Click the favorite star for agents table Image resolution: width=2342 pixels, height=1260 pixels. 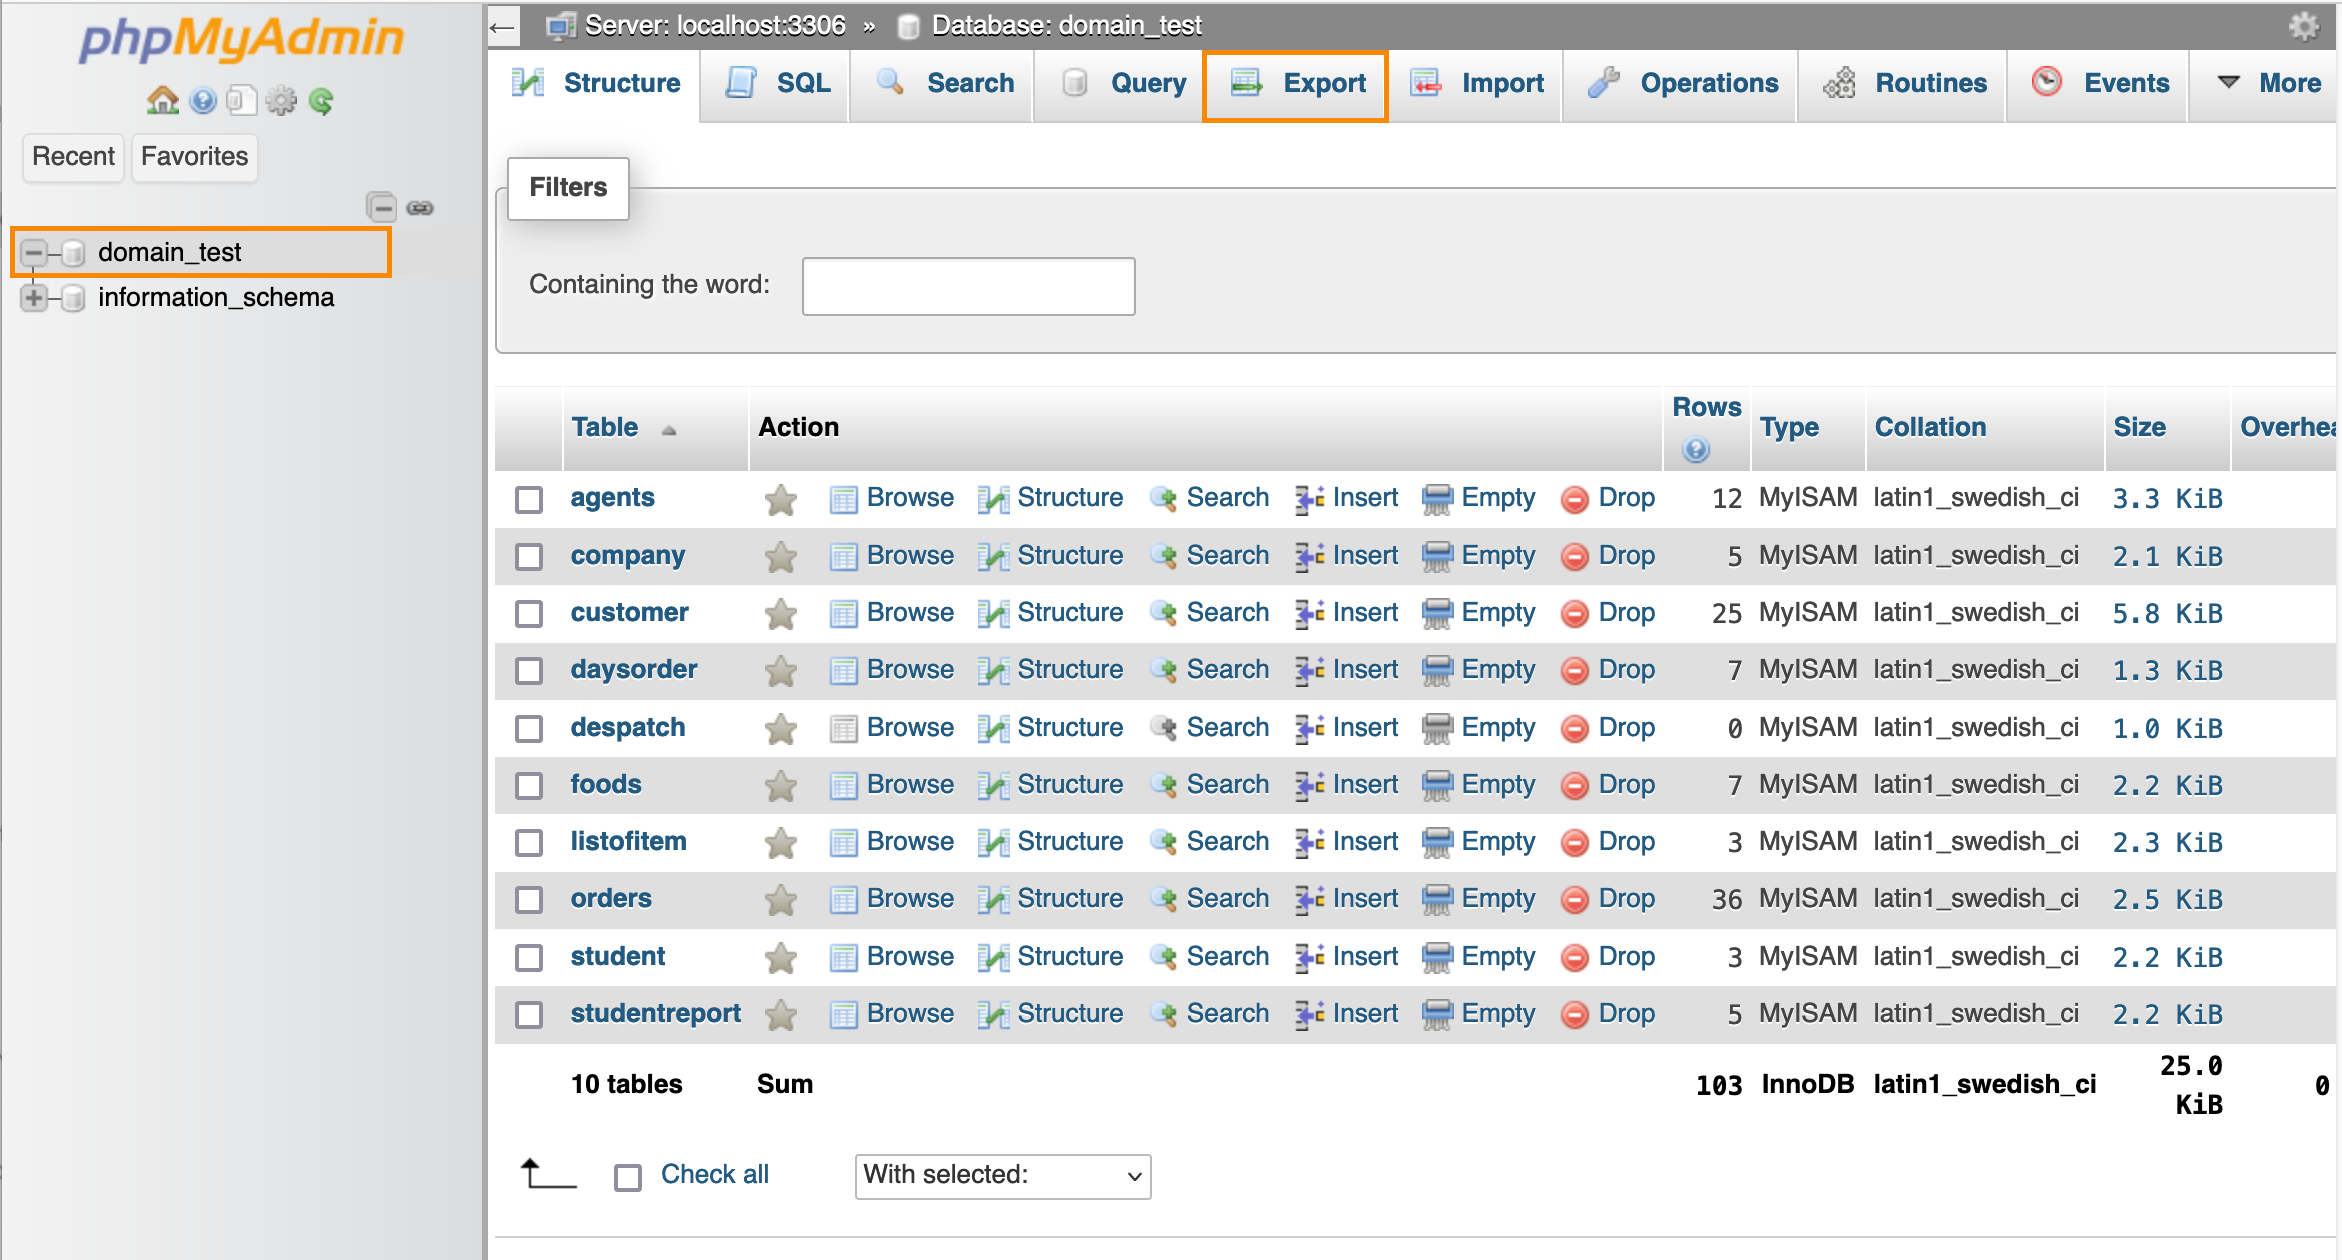click(x=780, y=499)
